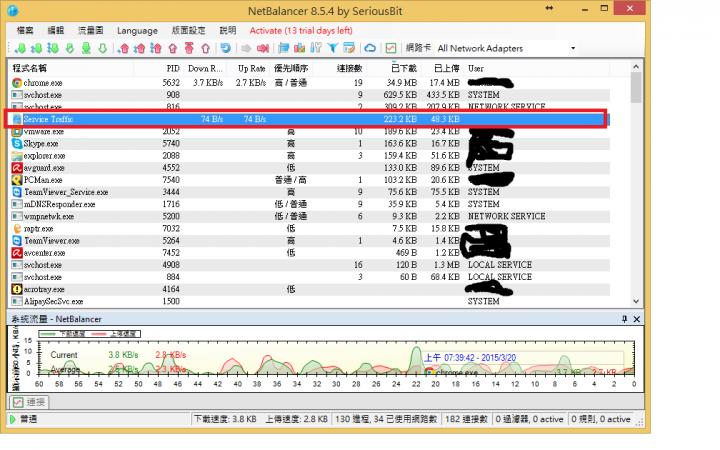Sort by 連接數 column header

point(339,68)
